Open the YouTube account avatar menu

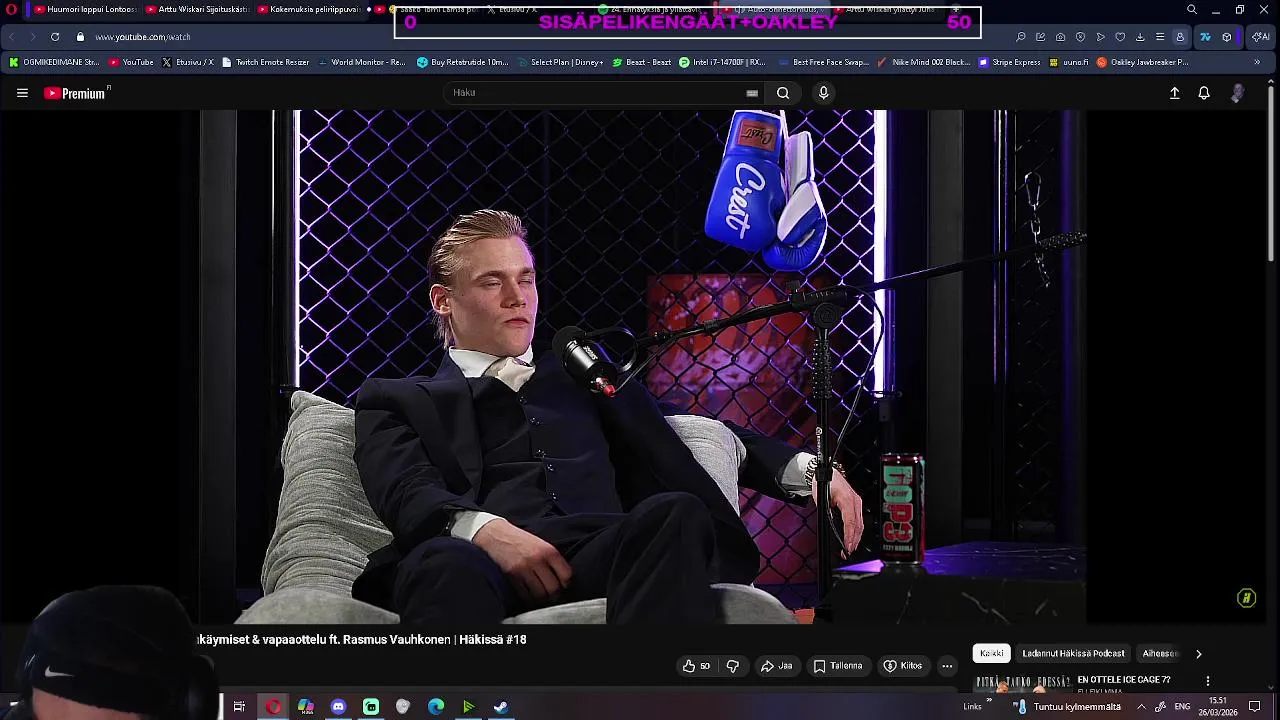point(1238,93)
